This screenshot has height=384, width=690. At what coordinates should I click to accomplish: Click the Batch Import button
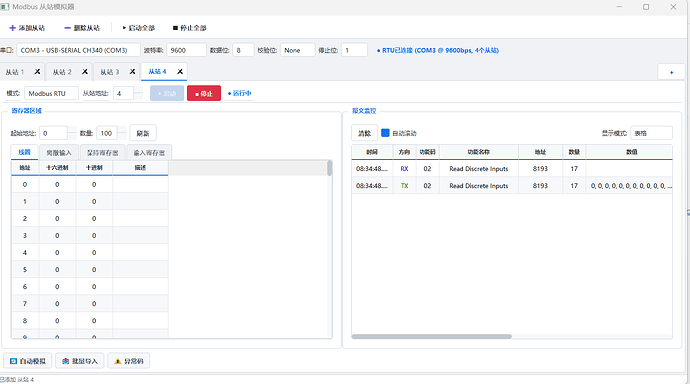[x=80, y=361]
